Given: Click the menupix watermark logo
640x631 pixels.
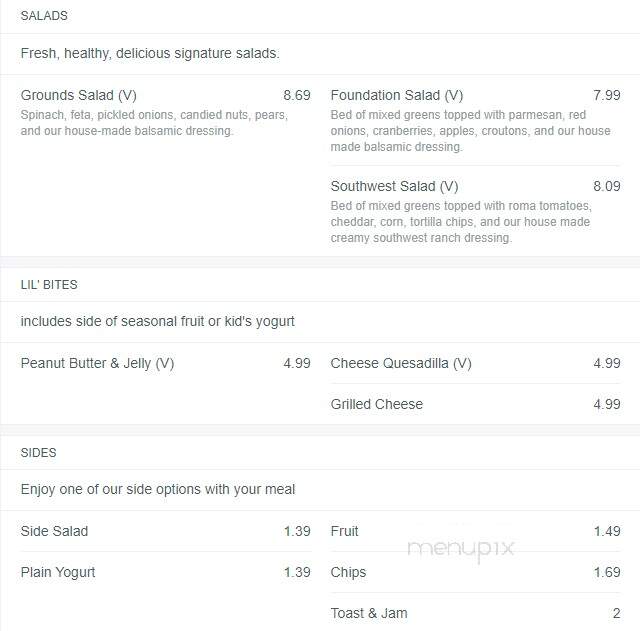Looking at the screenshot, I should (461, 549).
